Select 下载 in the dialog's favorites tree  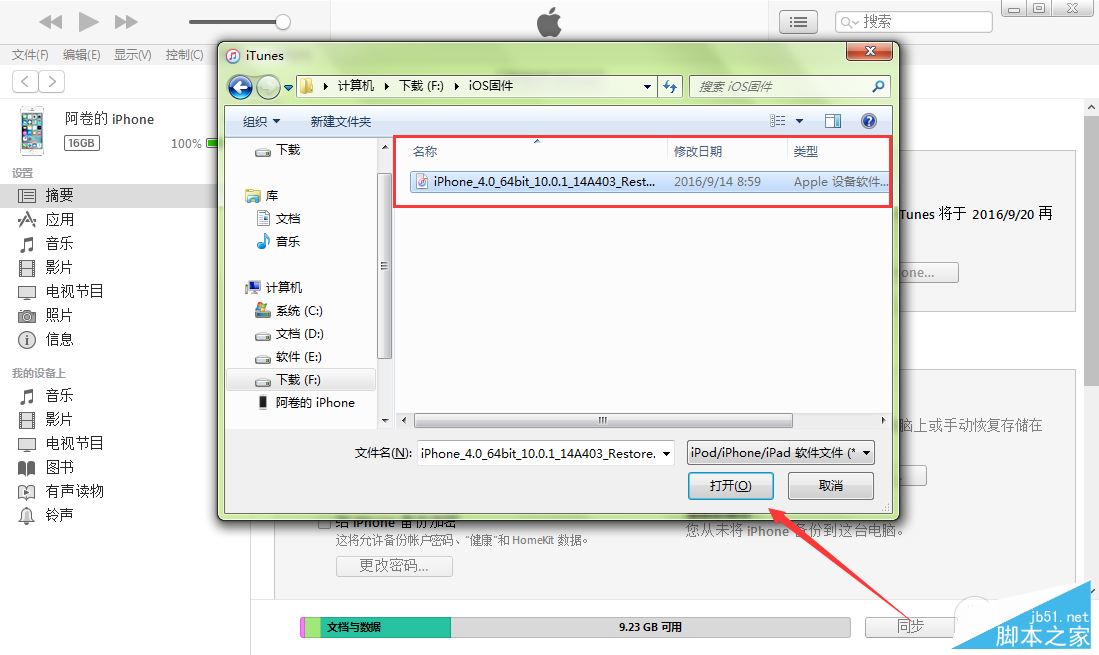tap(287, 150)
